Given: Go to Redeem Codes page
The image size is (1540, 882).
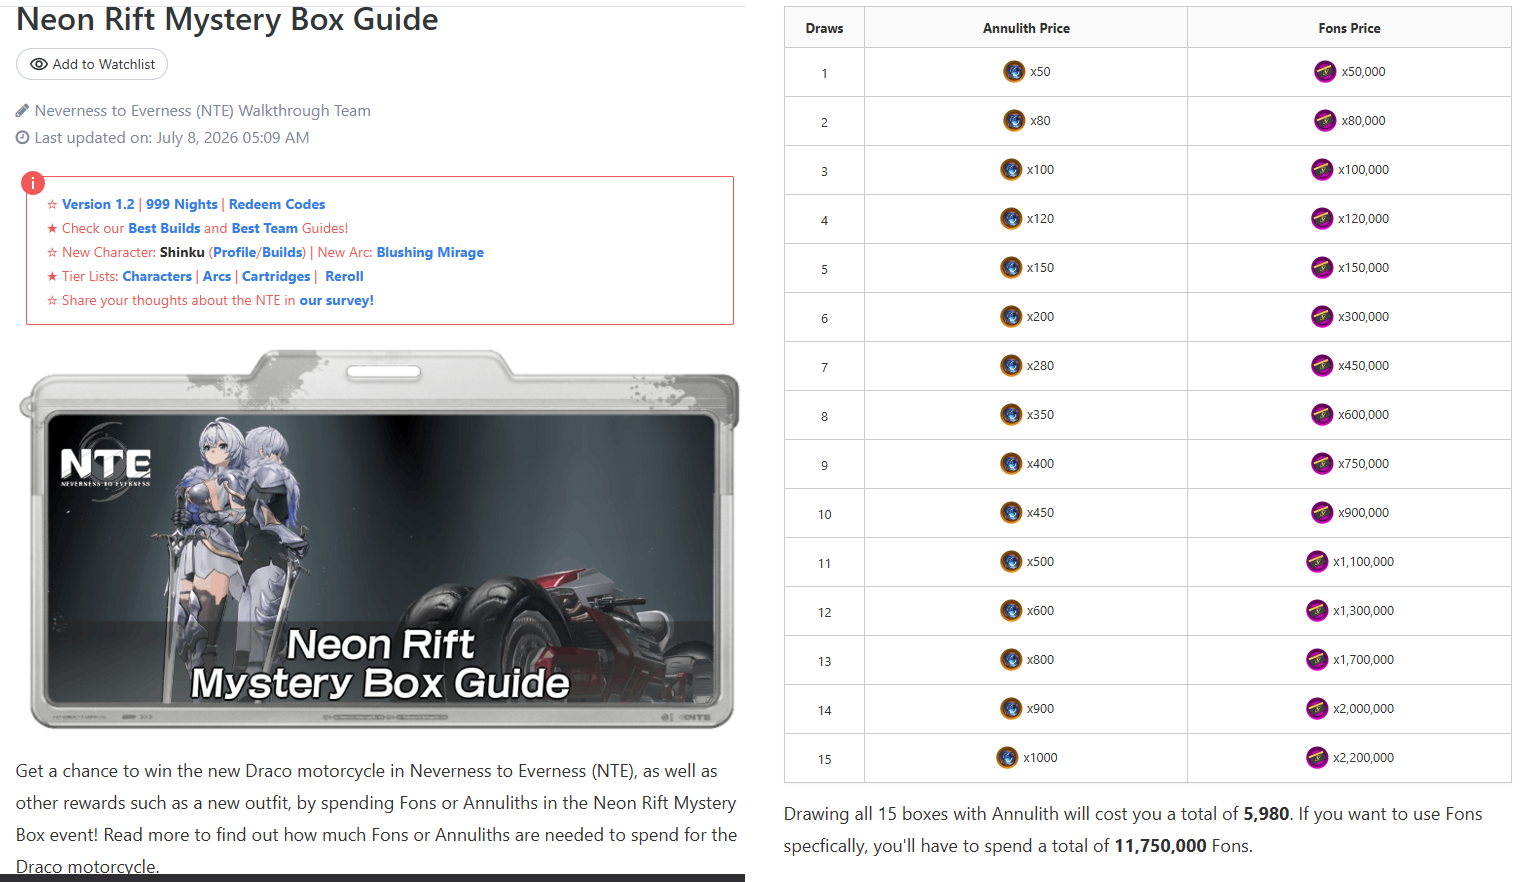Looking at the screenshot, I should click(277, 204).
